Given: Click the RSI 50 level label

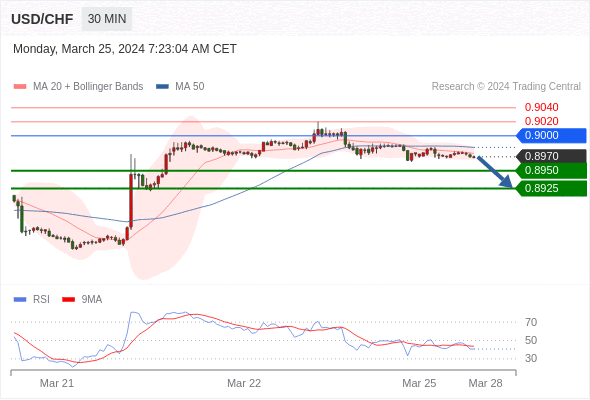Looking at the screenshot, I should [531, 341].
